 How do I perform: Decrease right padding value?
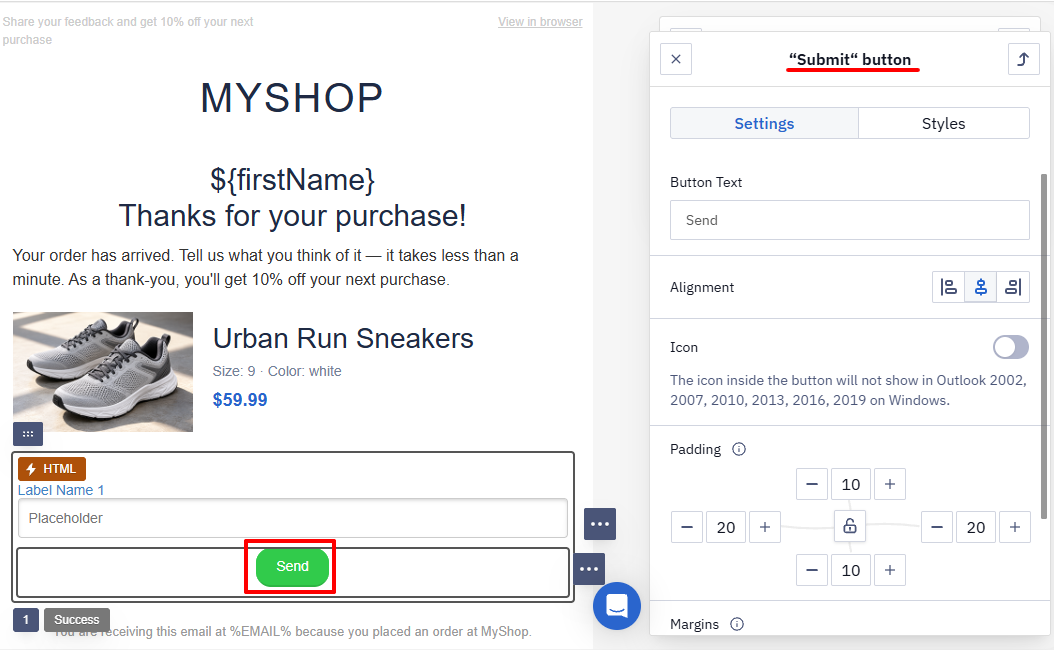point(937,527)
